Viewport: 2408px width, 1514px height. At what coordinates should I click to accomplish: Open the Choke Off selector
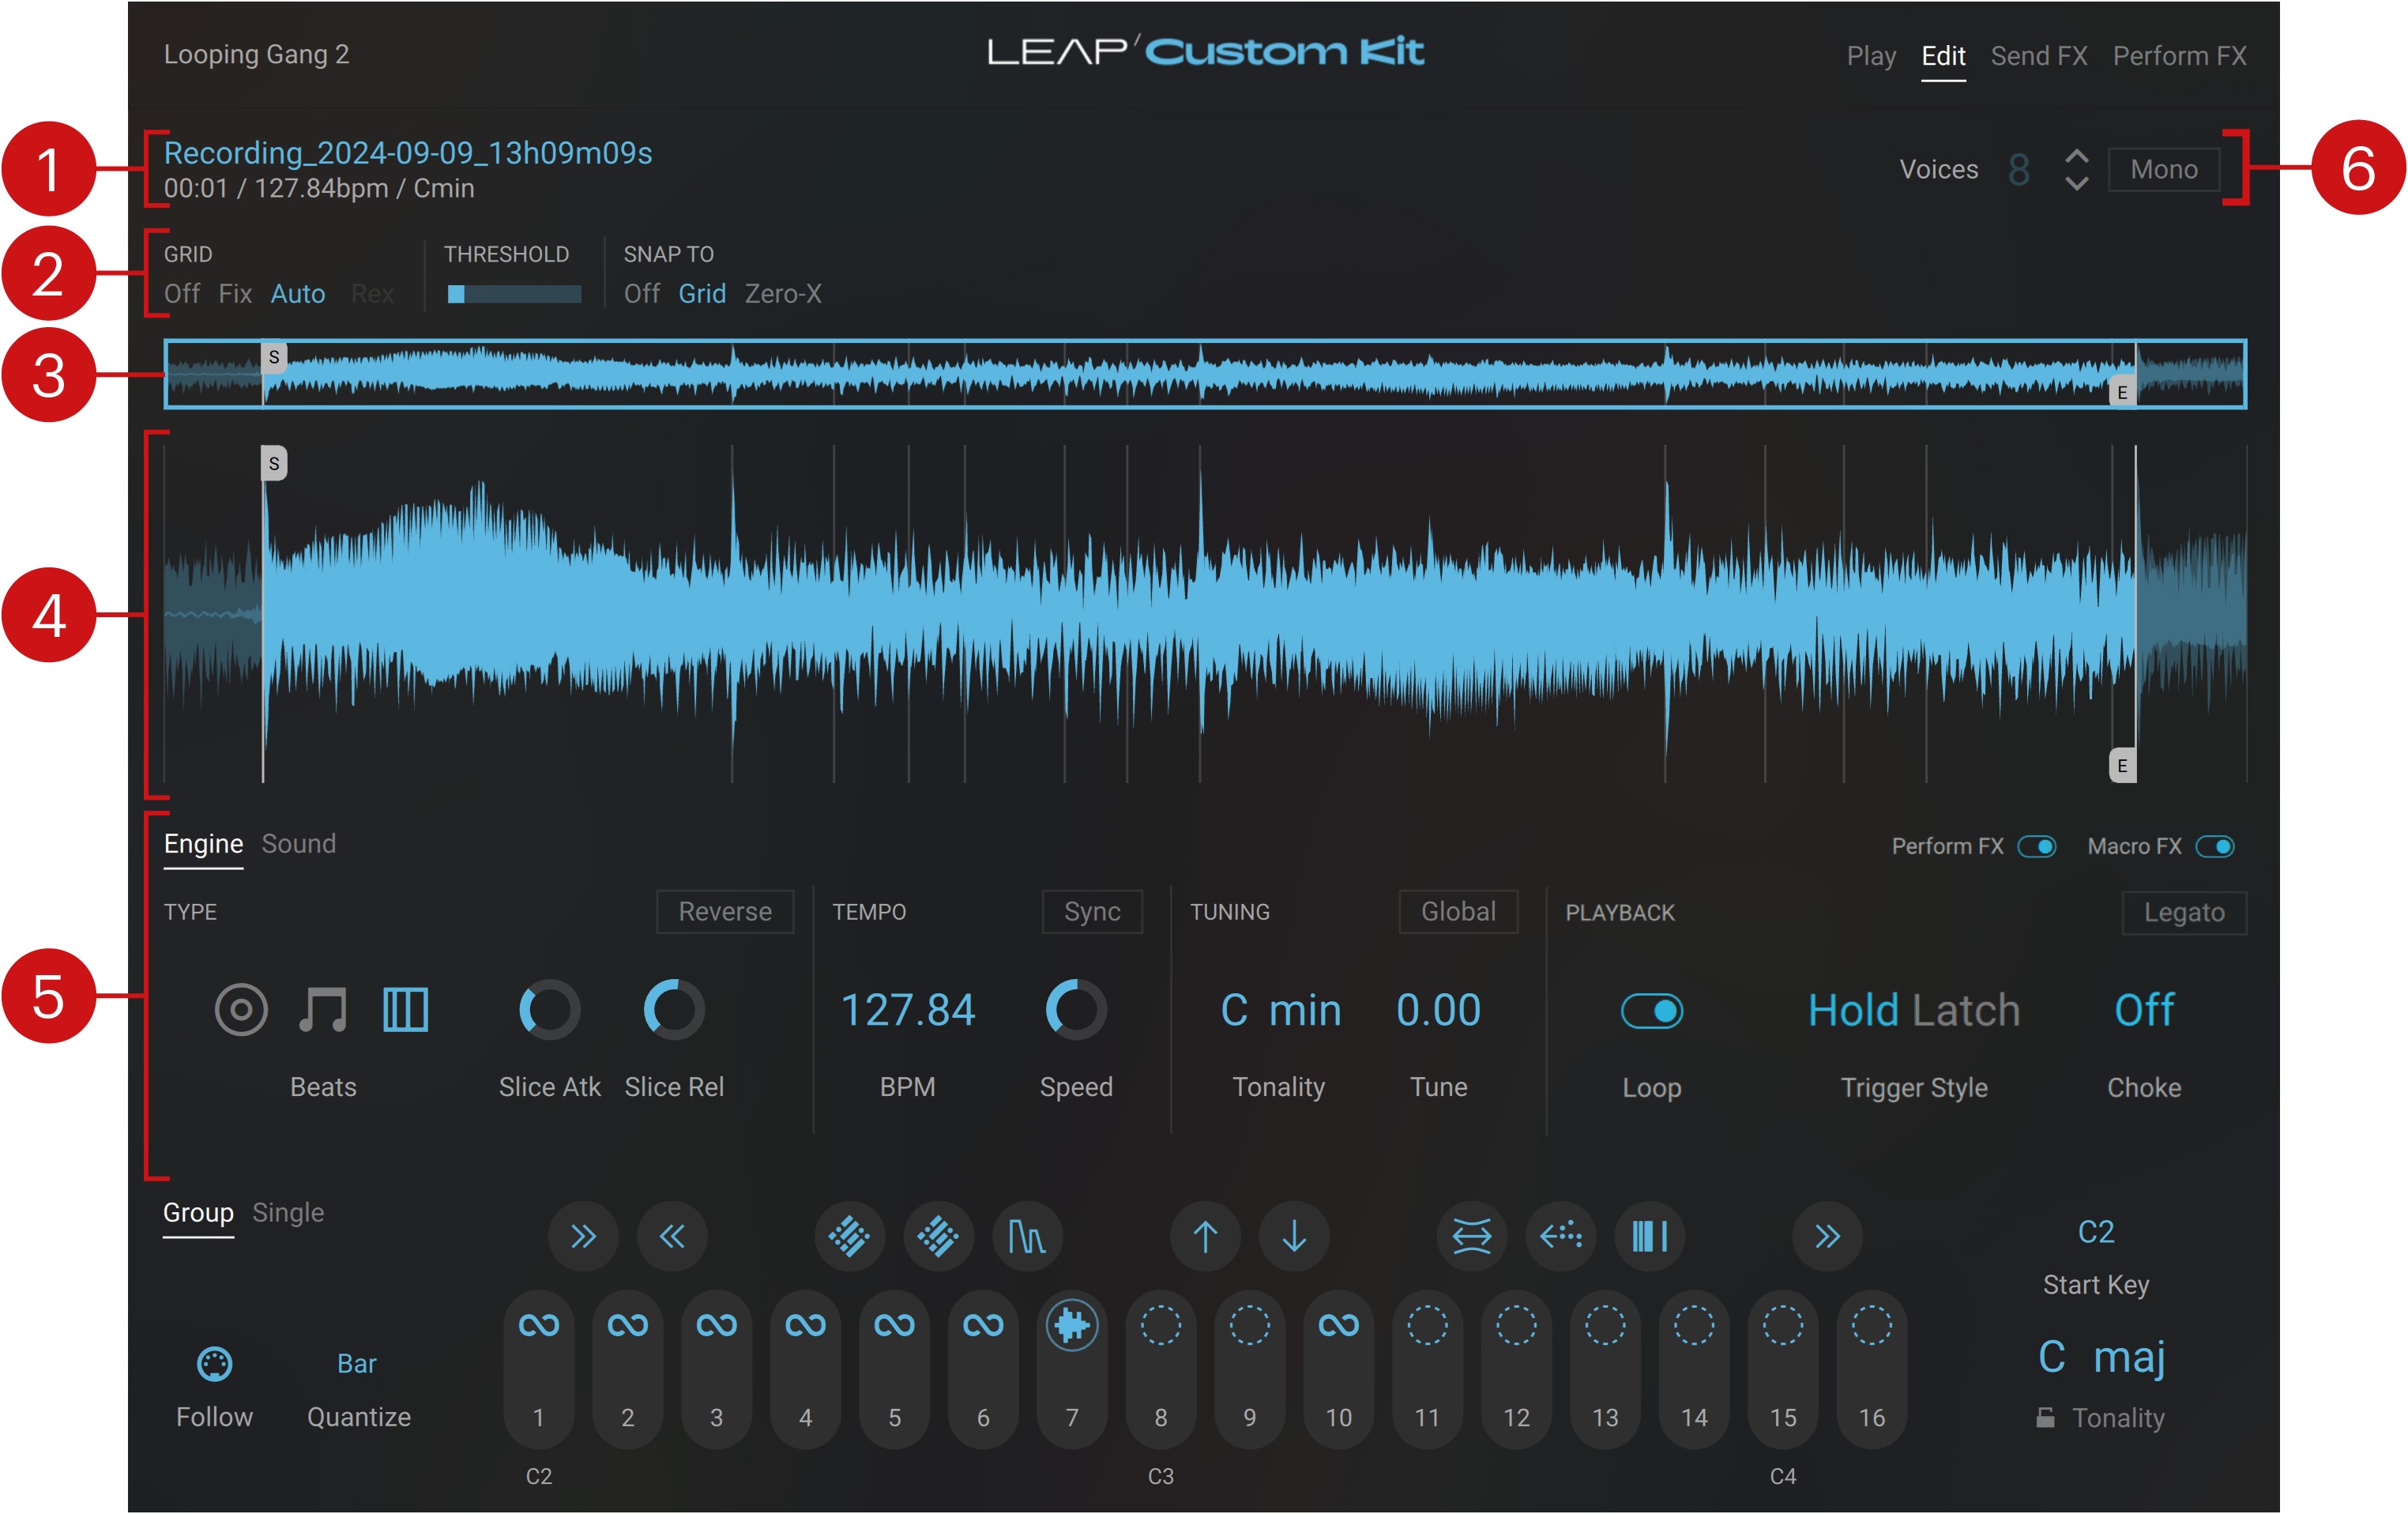point(2144,1010)
